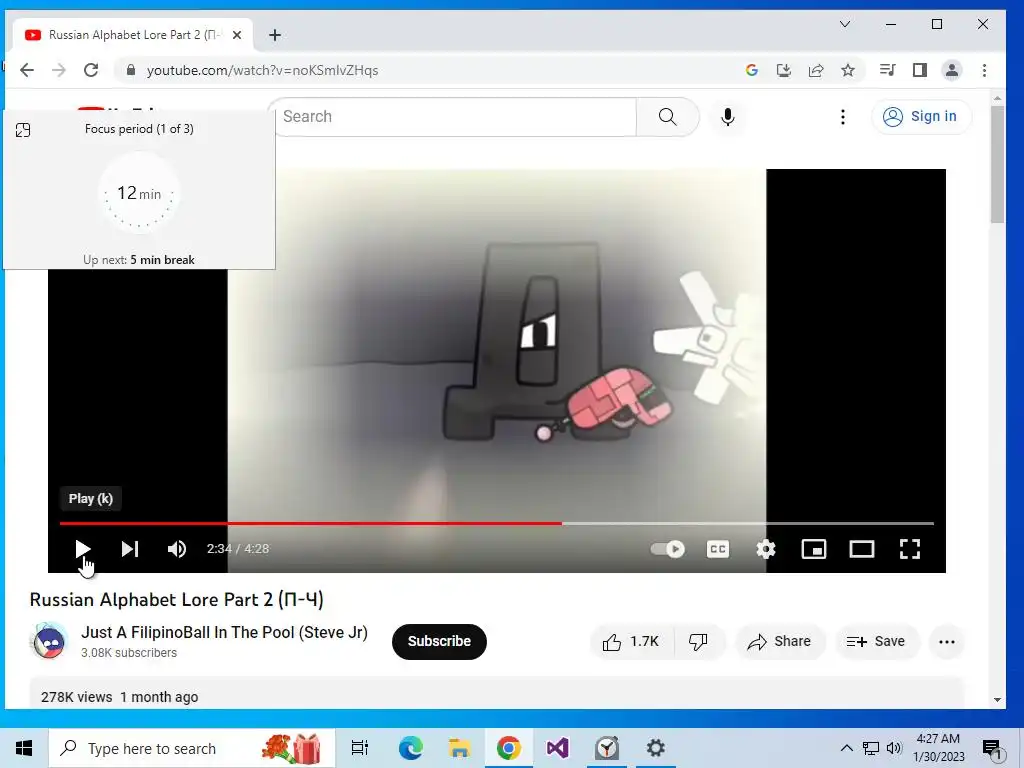Share this page from address bar

816,70
